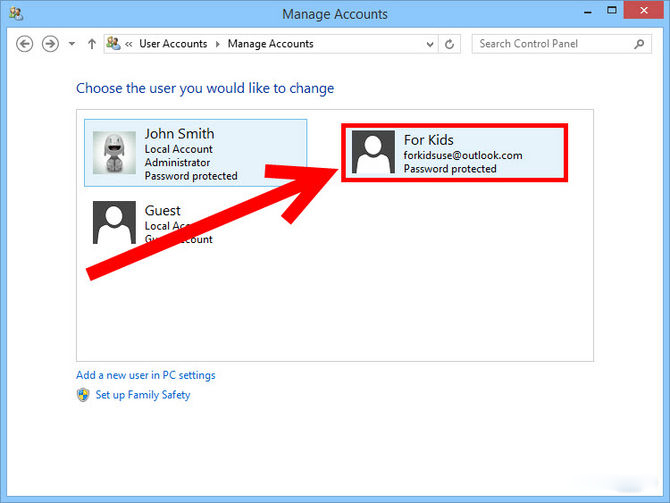Click the double-chevron in the address bar
Image resolution: width=670 pixels, height=503 pixels.
tap(129, 44)
